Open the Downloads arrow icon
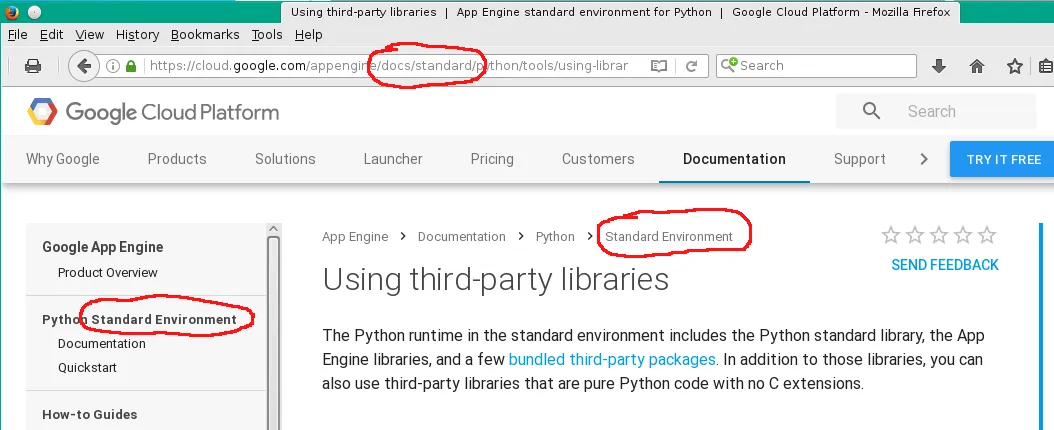Screen dimensions: 1054x430 [x=939, y=66]
